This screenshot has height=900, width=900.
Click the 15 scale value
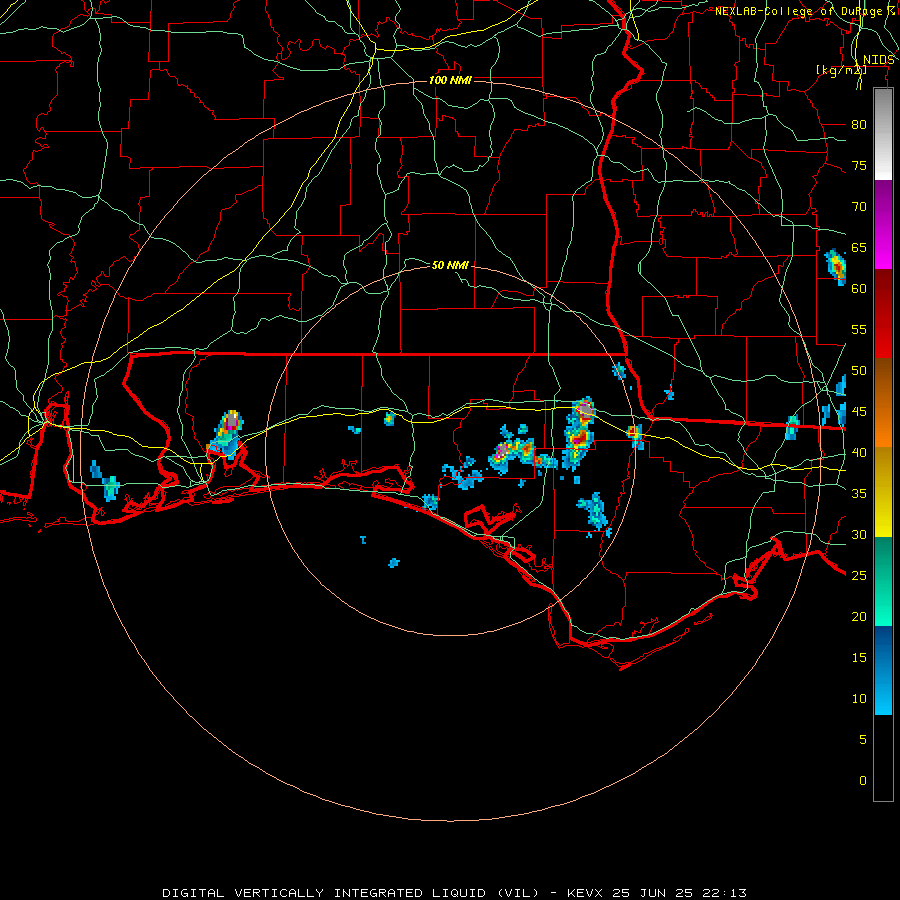[x=859, y=658]
